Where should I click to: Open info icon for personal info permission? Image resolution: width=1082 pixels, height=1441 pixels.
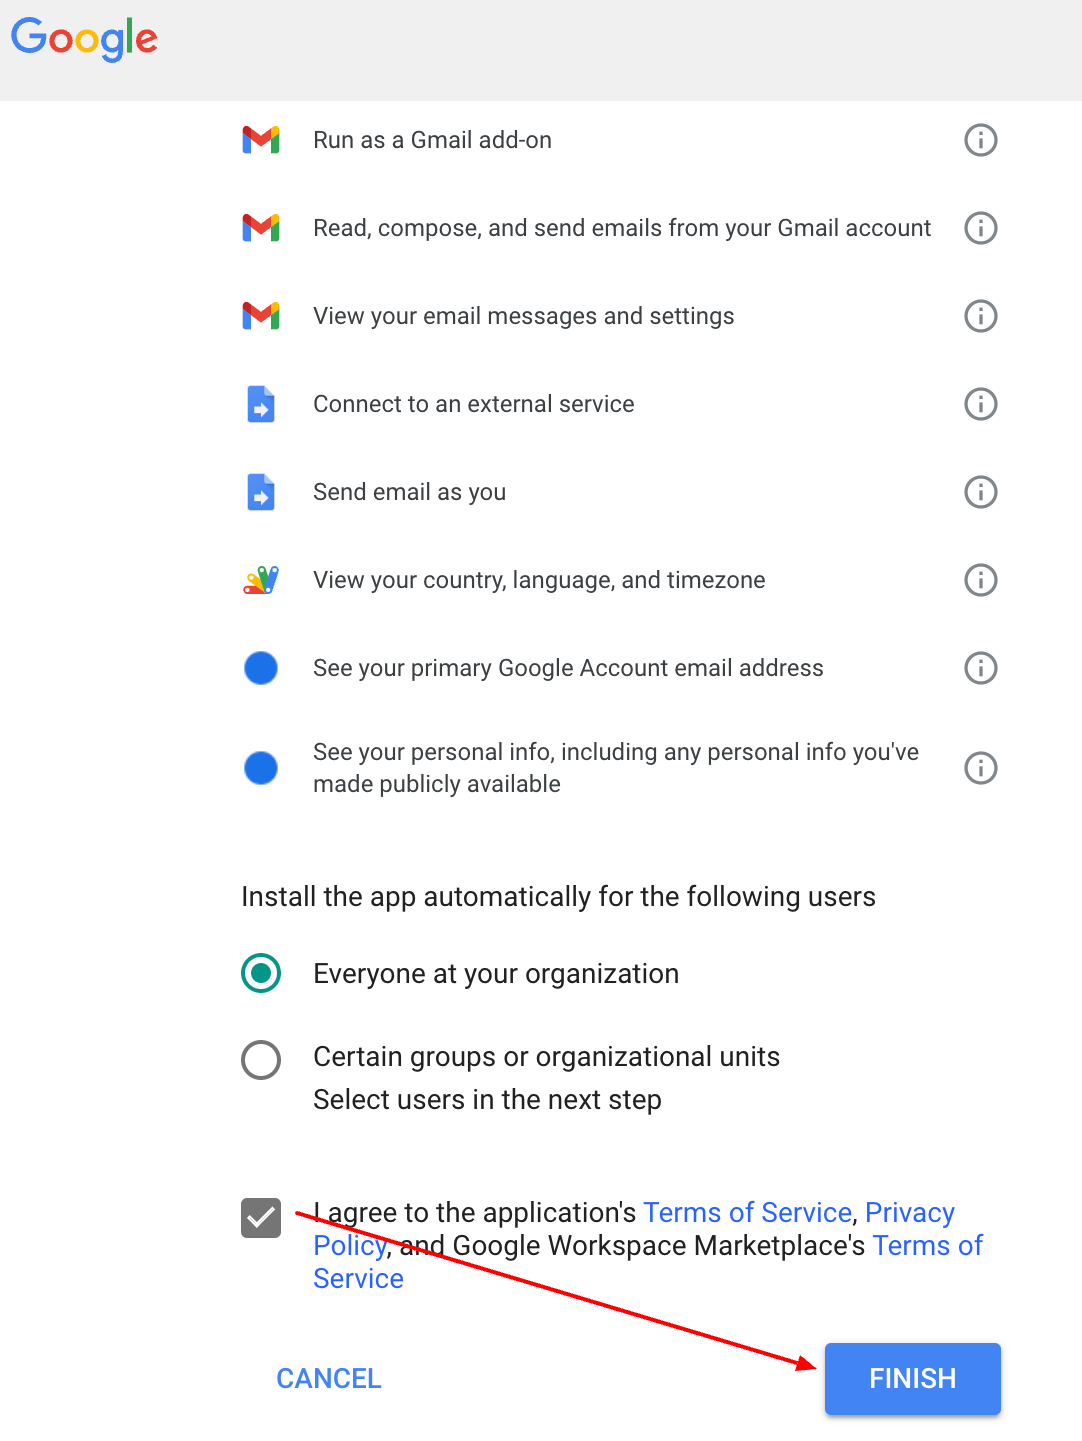[980, 768]
